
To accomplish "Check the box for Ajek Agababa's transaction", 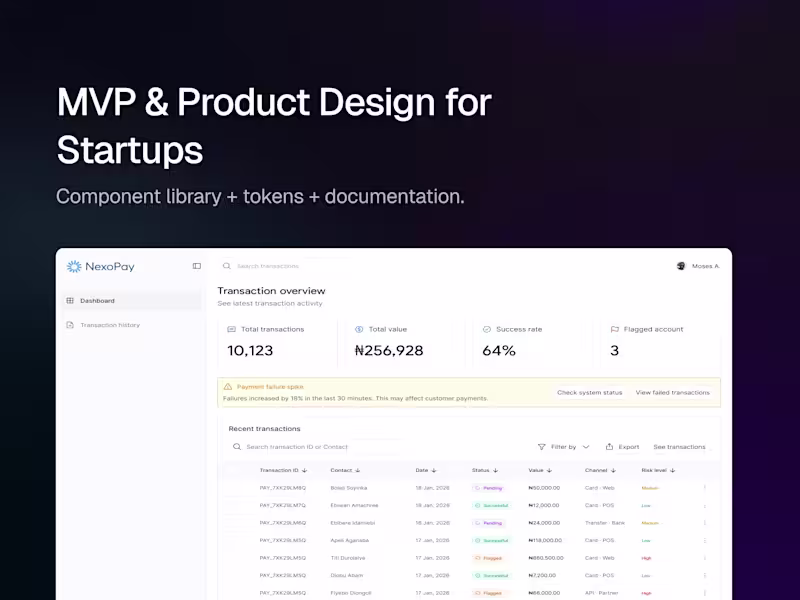I will [232, 540].
